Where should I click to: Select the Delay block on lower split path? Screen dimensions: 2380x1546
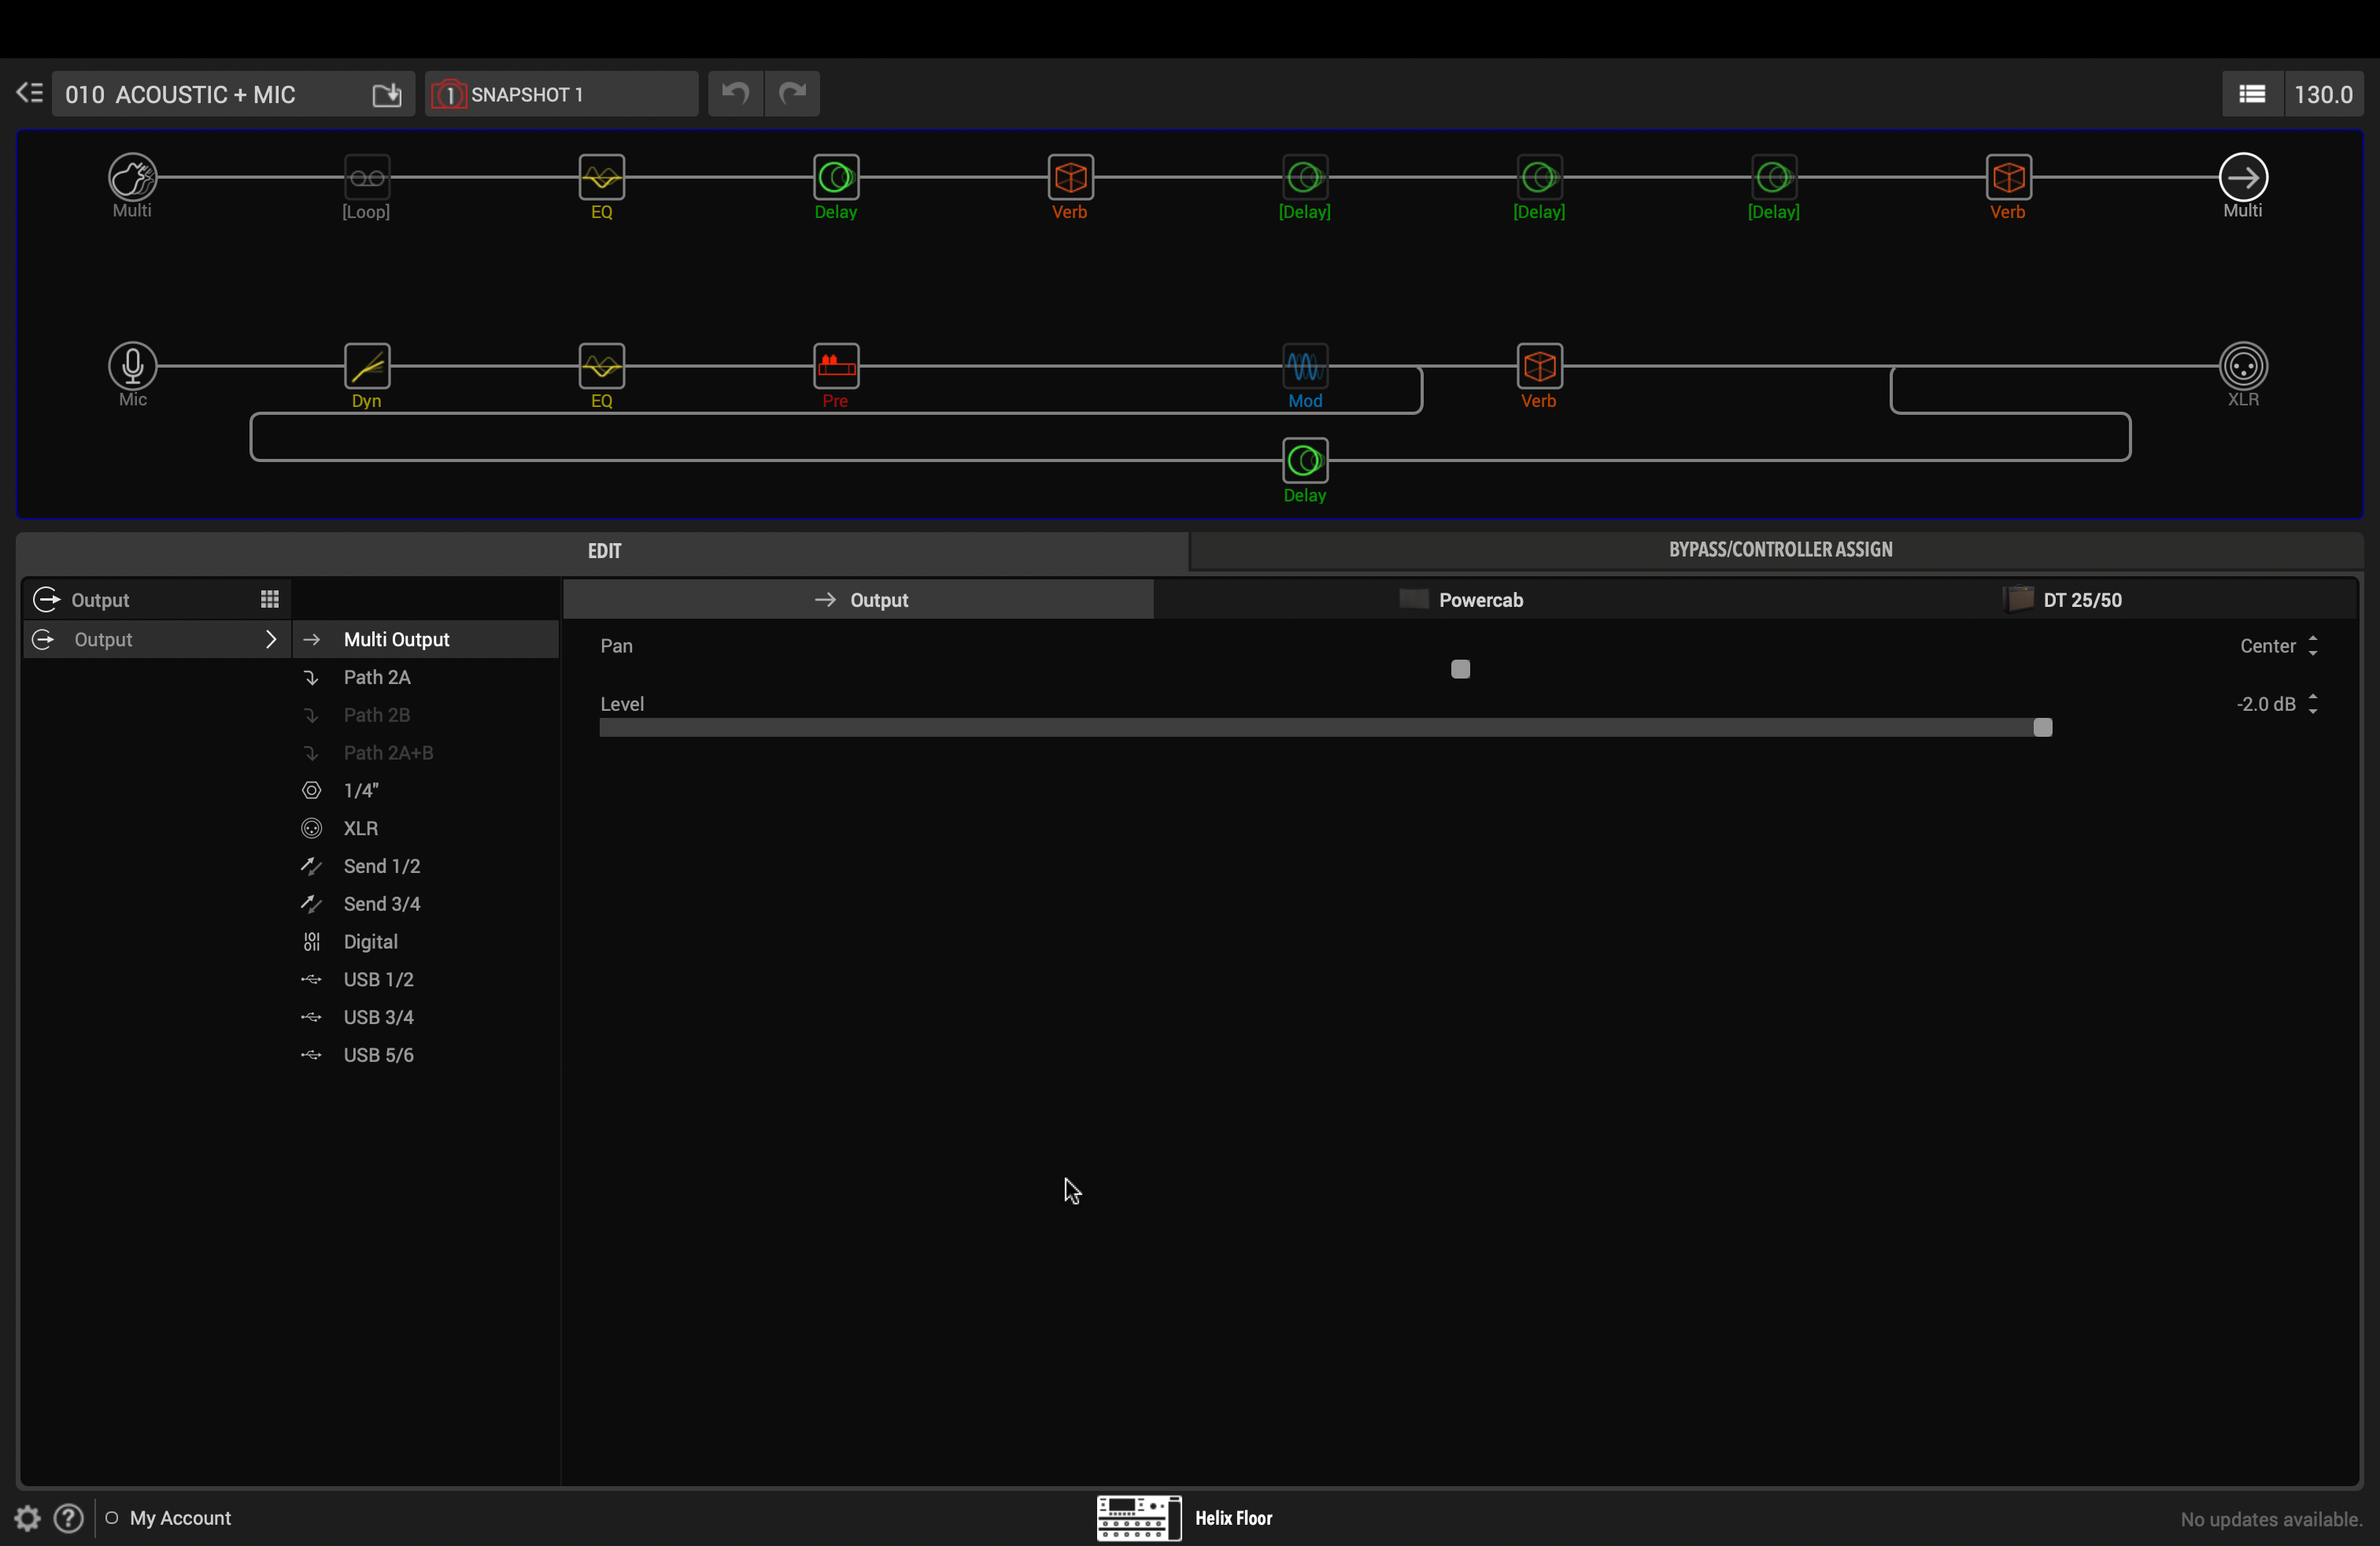tap(1305, 461)
